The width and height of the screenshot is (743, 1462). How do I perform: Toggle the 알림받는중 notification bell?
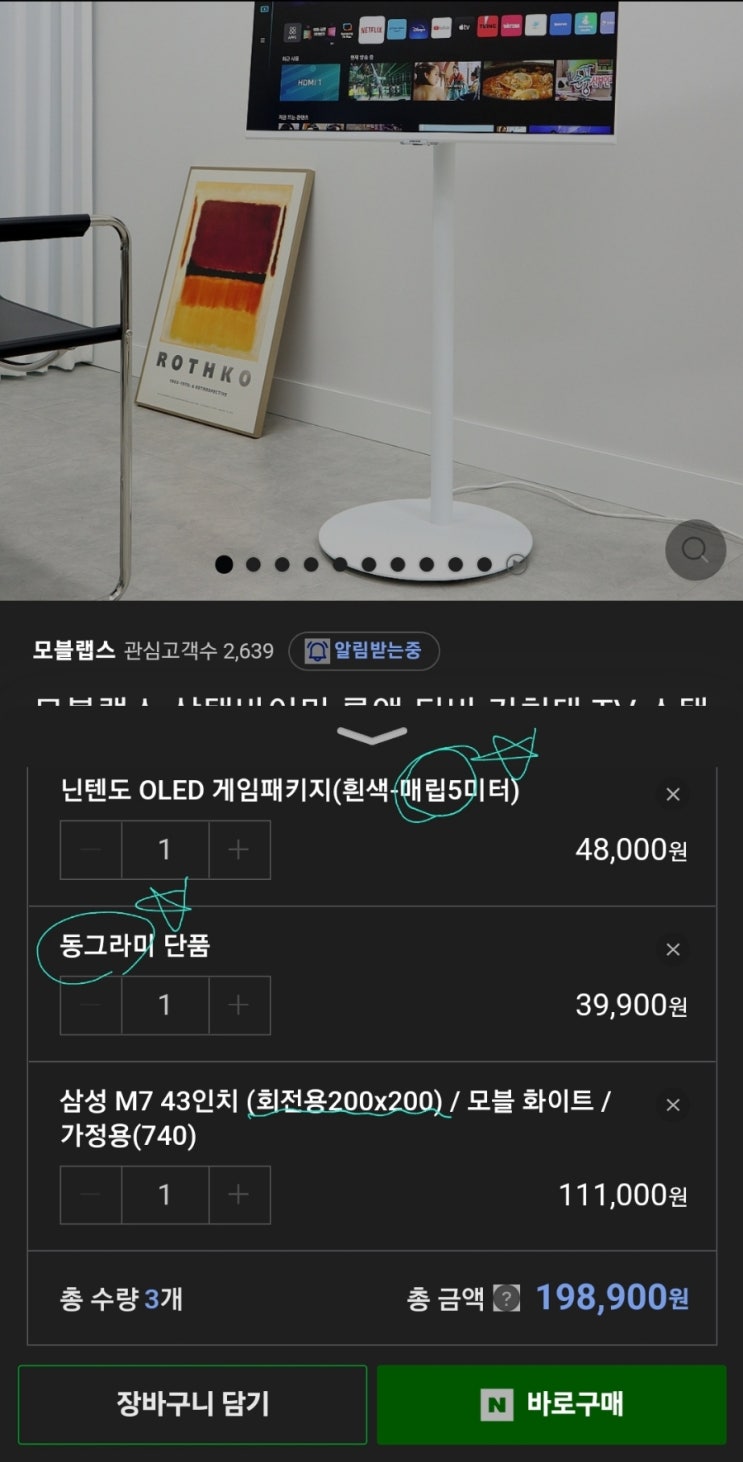click(364, 651)
